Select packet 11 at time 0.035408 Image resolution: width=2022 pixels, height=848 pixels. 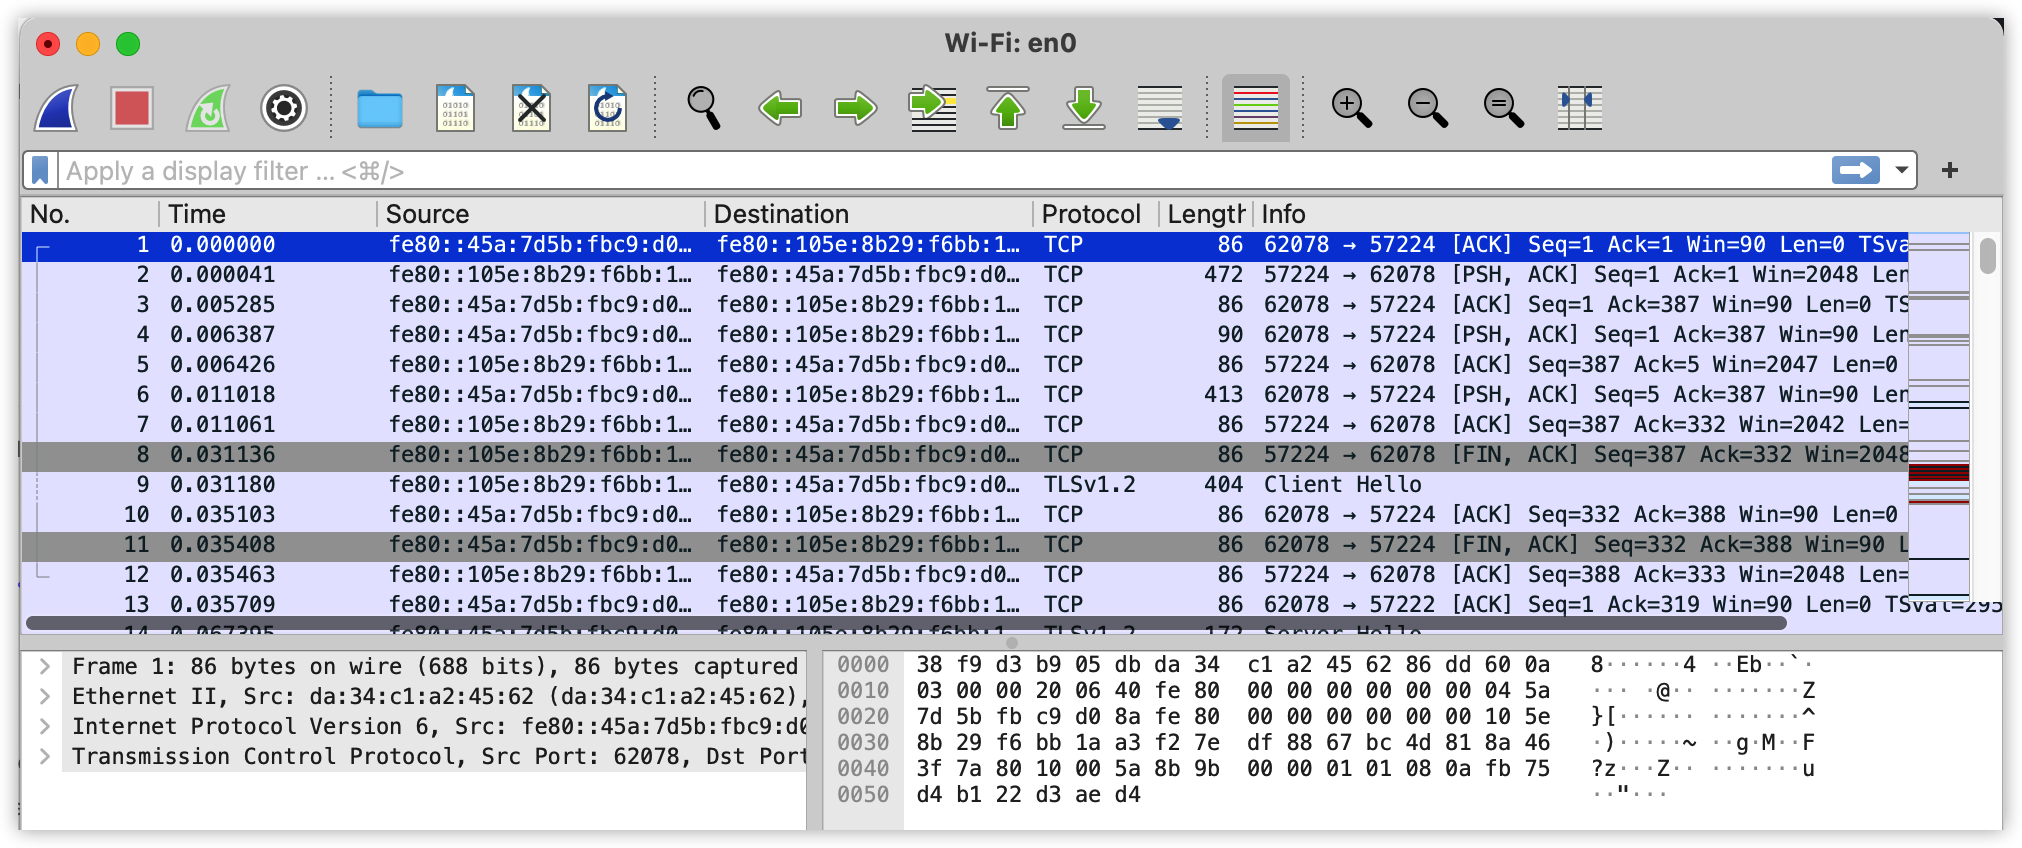(965, 544)
